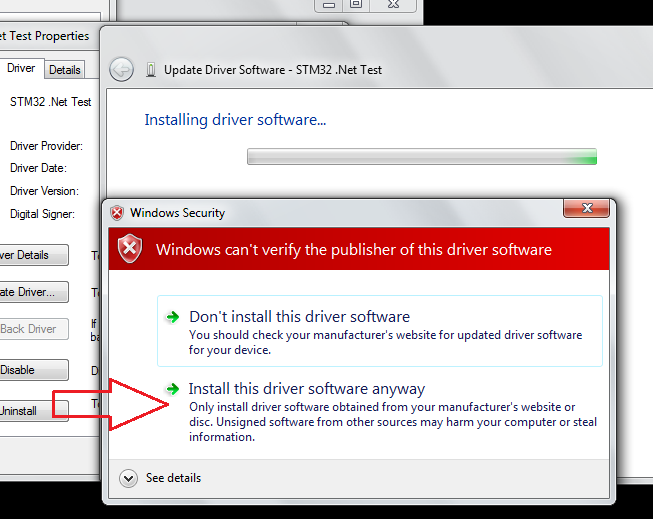The width and height of the screenshot is (653, 519).
Task: Click the Back arrow in Update Driver Software
Action: click(121, 69)
